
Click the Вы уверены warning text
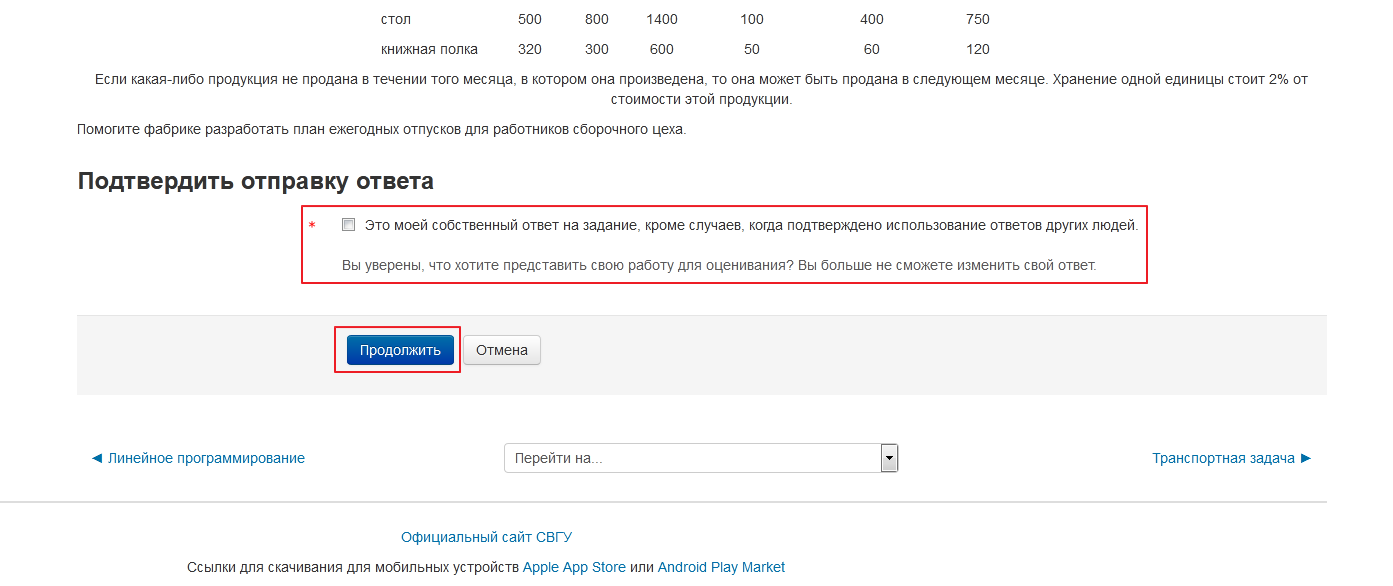718,265
